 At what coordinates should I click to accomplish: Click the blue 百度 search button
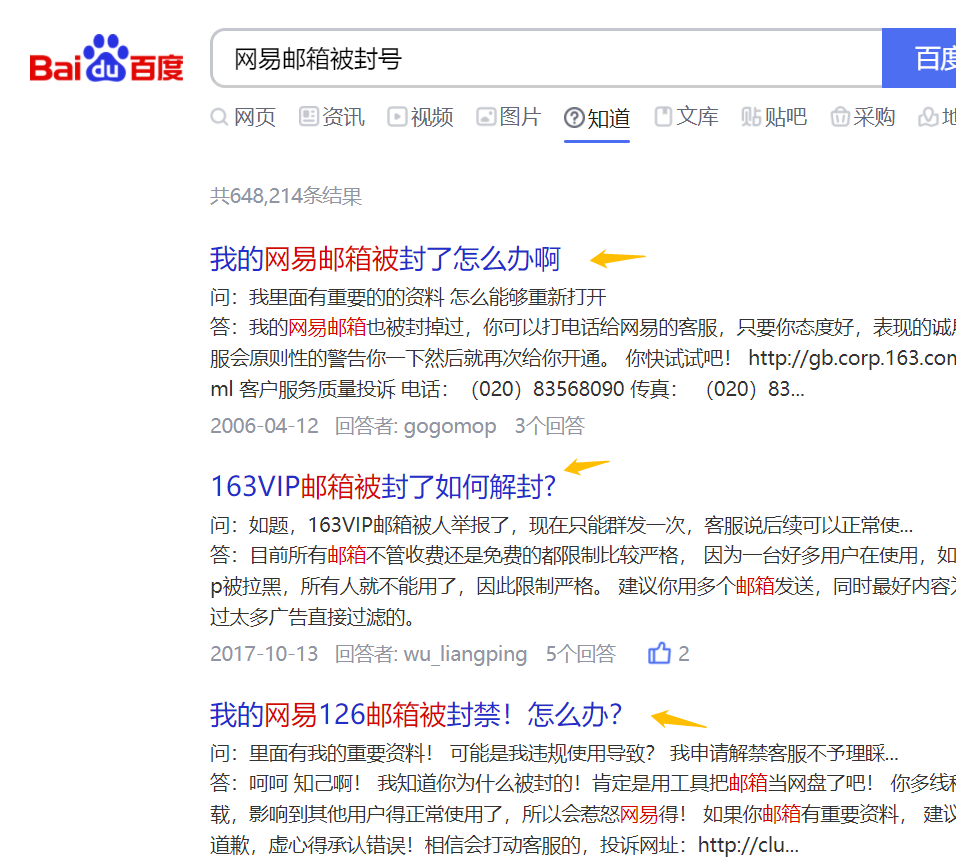(x=919, y=59)
